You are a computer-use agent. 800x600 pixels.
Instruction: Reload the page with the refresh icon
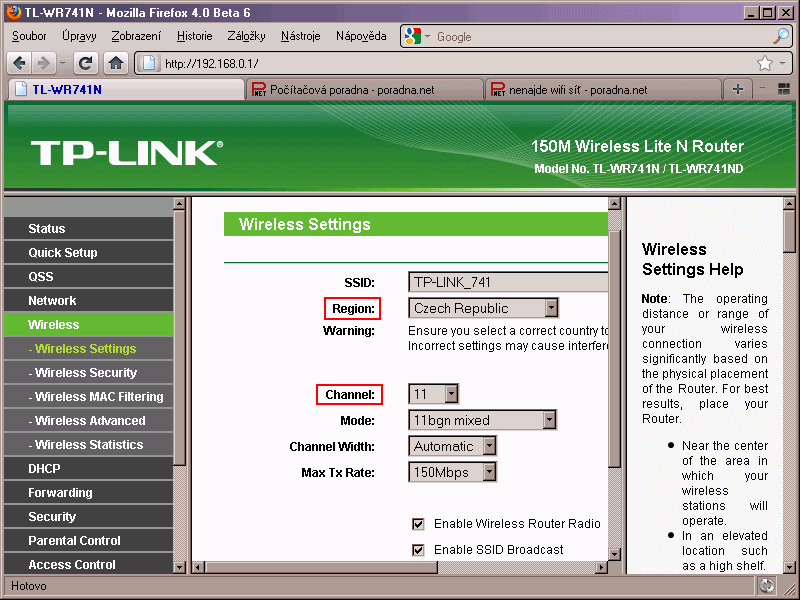click(x=86, y=63)
